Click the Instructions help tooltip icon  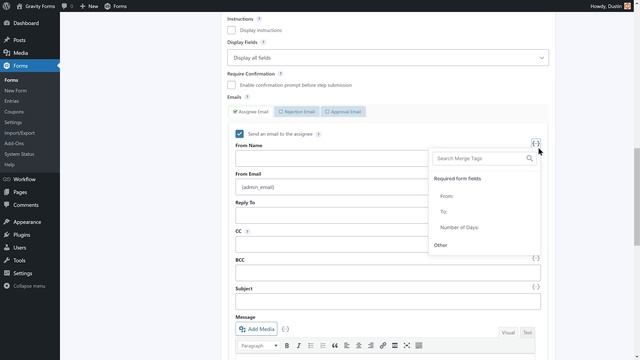pos(259,19)
